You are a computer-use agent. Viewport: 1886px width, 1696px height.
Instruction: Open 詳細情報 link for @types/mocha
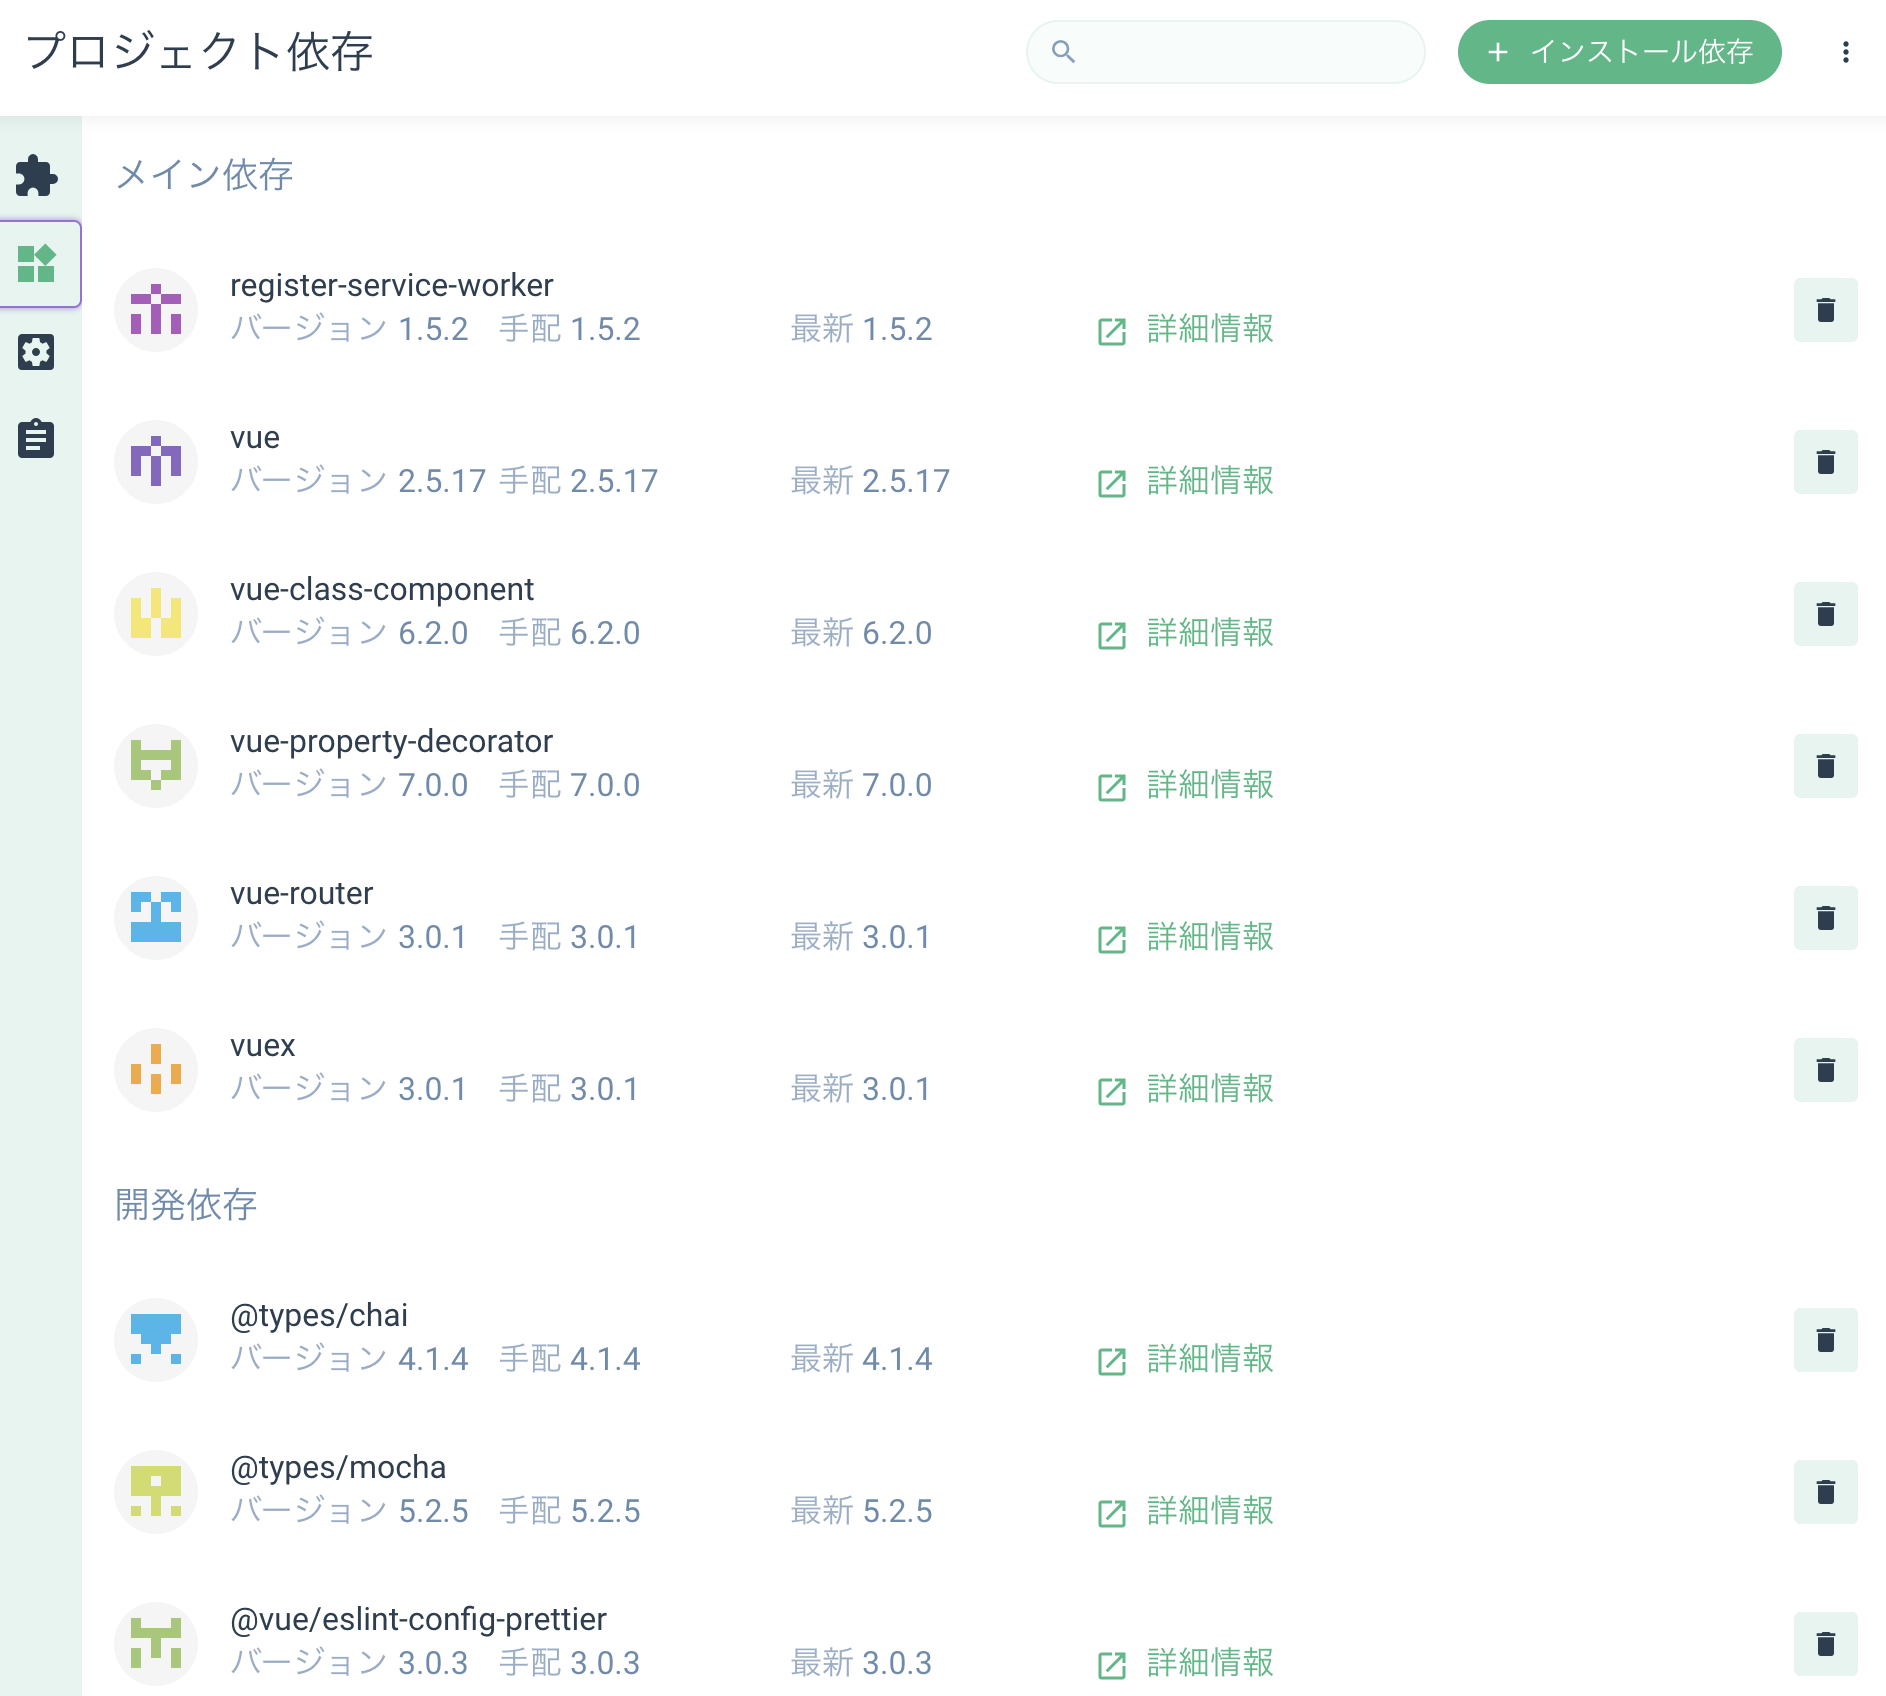[1185, 1511]
